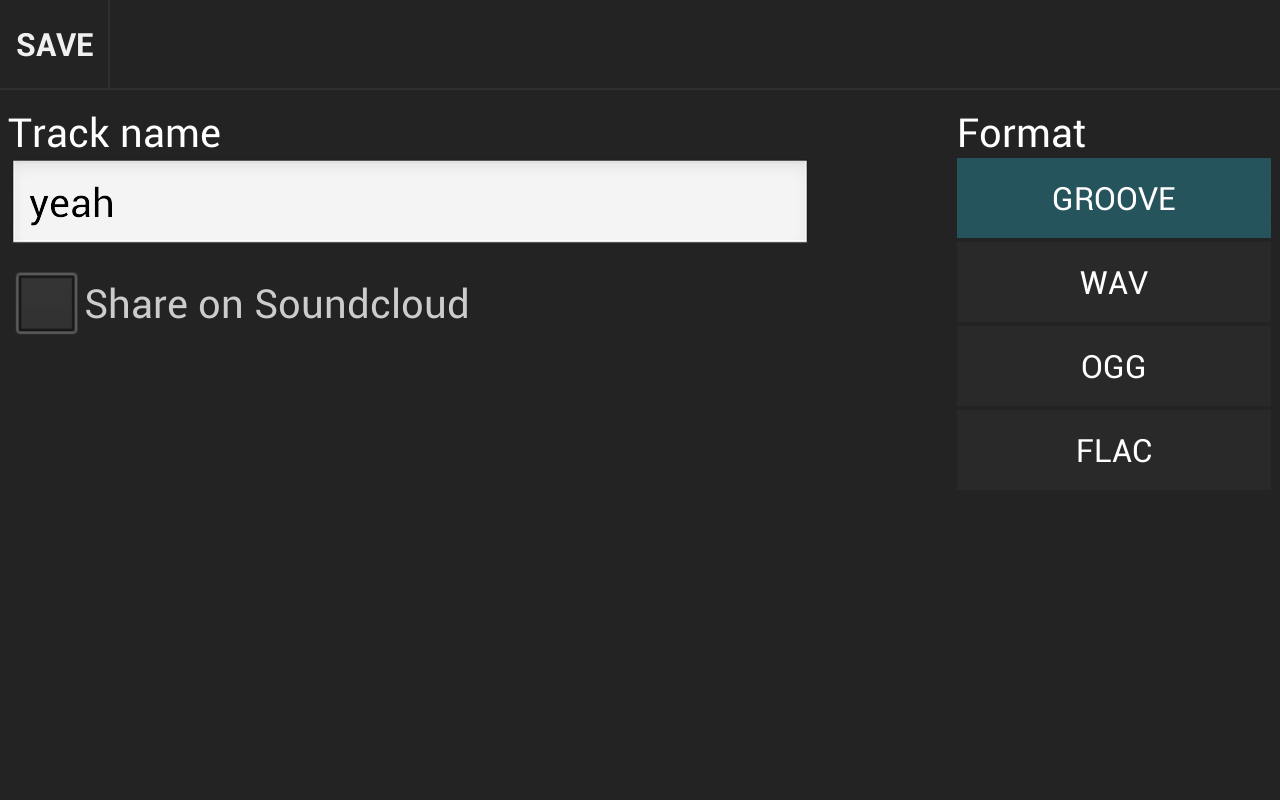Click the Share on Soundcloud text label
The width and height of the screenshot is (1280, 800).
[277, 302]
